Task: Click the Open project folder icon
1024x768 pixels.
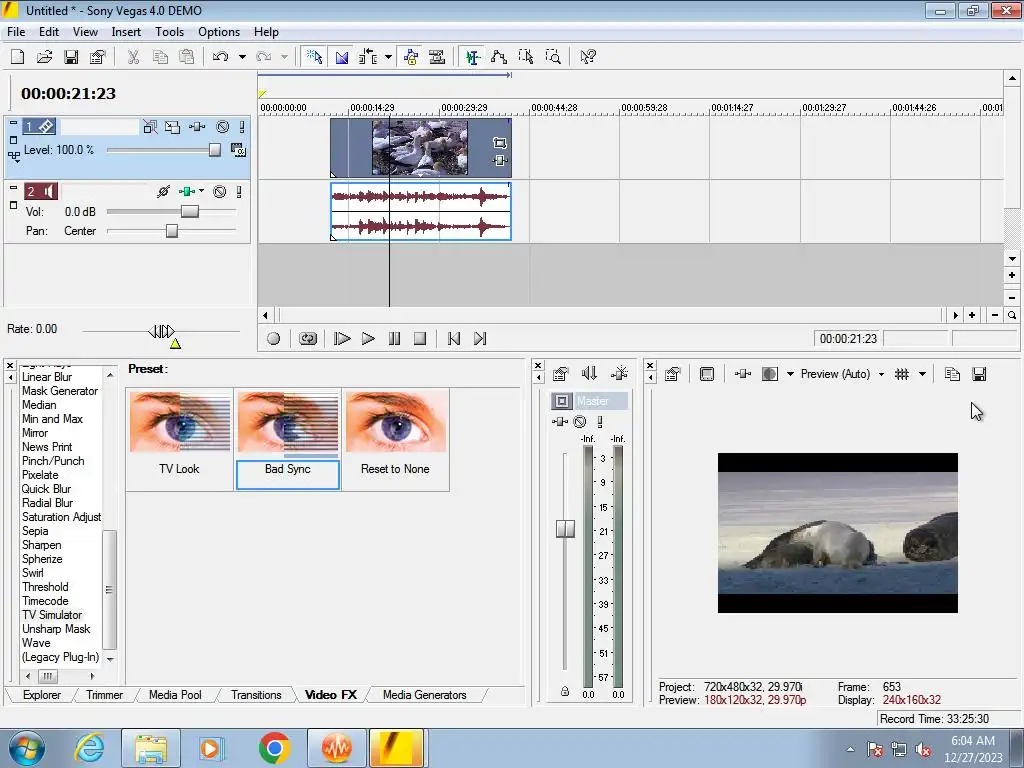Action: click(44, 57)
